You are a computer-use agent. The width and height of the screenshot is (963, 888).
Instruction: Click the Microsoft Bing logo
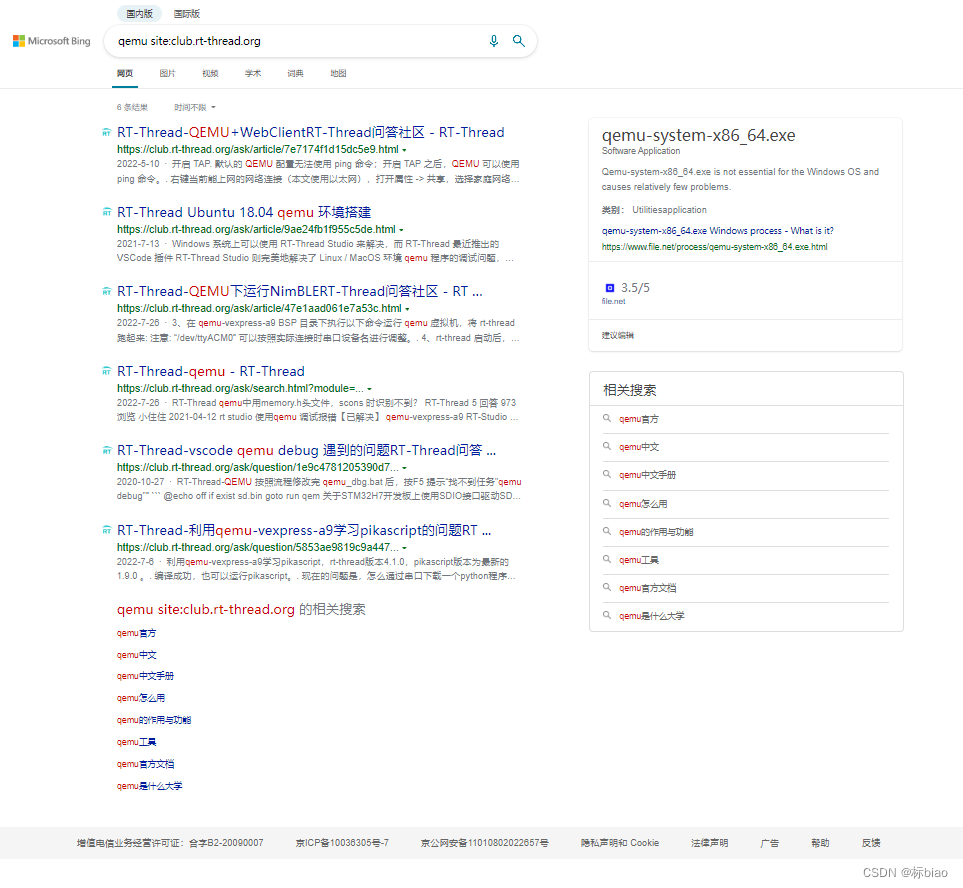[52, 41]
